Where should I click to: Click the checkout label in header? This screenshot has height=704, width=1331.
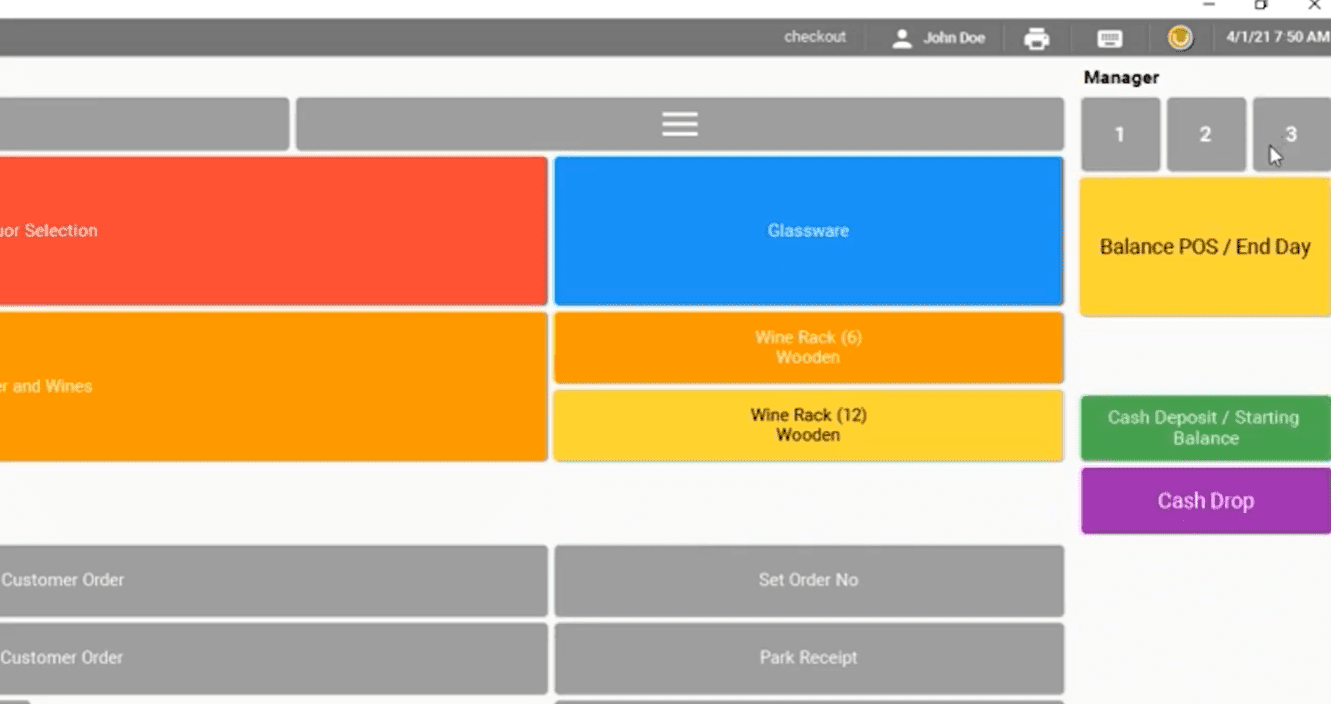[814, 37]
